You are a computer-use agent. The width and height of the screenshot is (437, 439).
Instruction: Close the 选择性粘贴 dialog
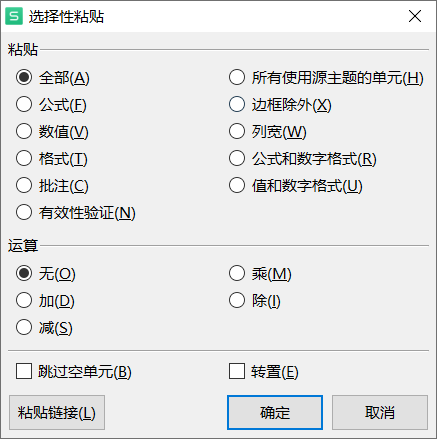point(415,16)
